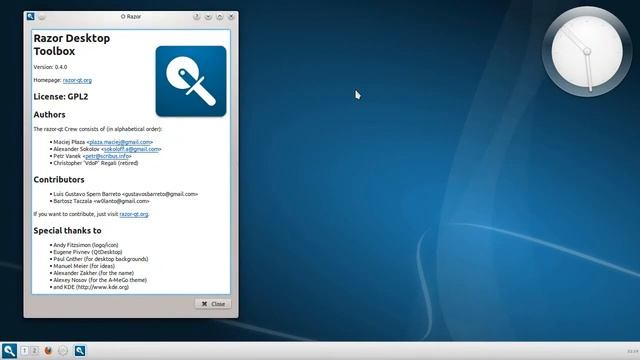This screenshot has height=360, width=640.
Task: Click 'Christopher VdoP Regali (retired)' entry
Action: pyautogui.click(x=96, y=163)
